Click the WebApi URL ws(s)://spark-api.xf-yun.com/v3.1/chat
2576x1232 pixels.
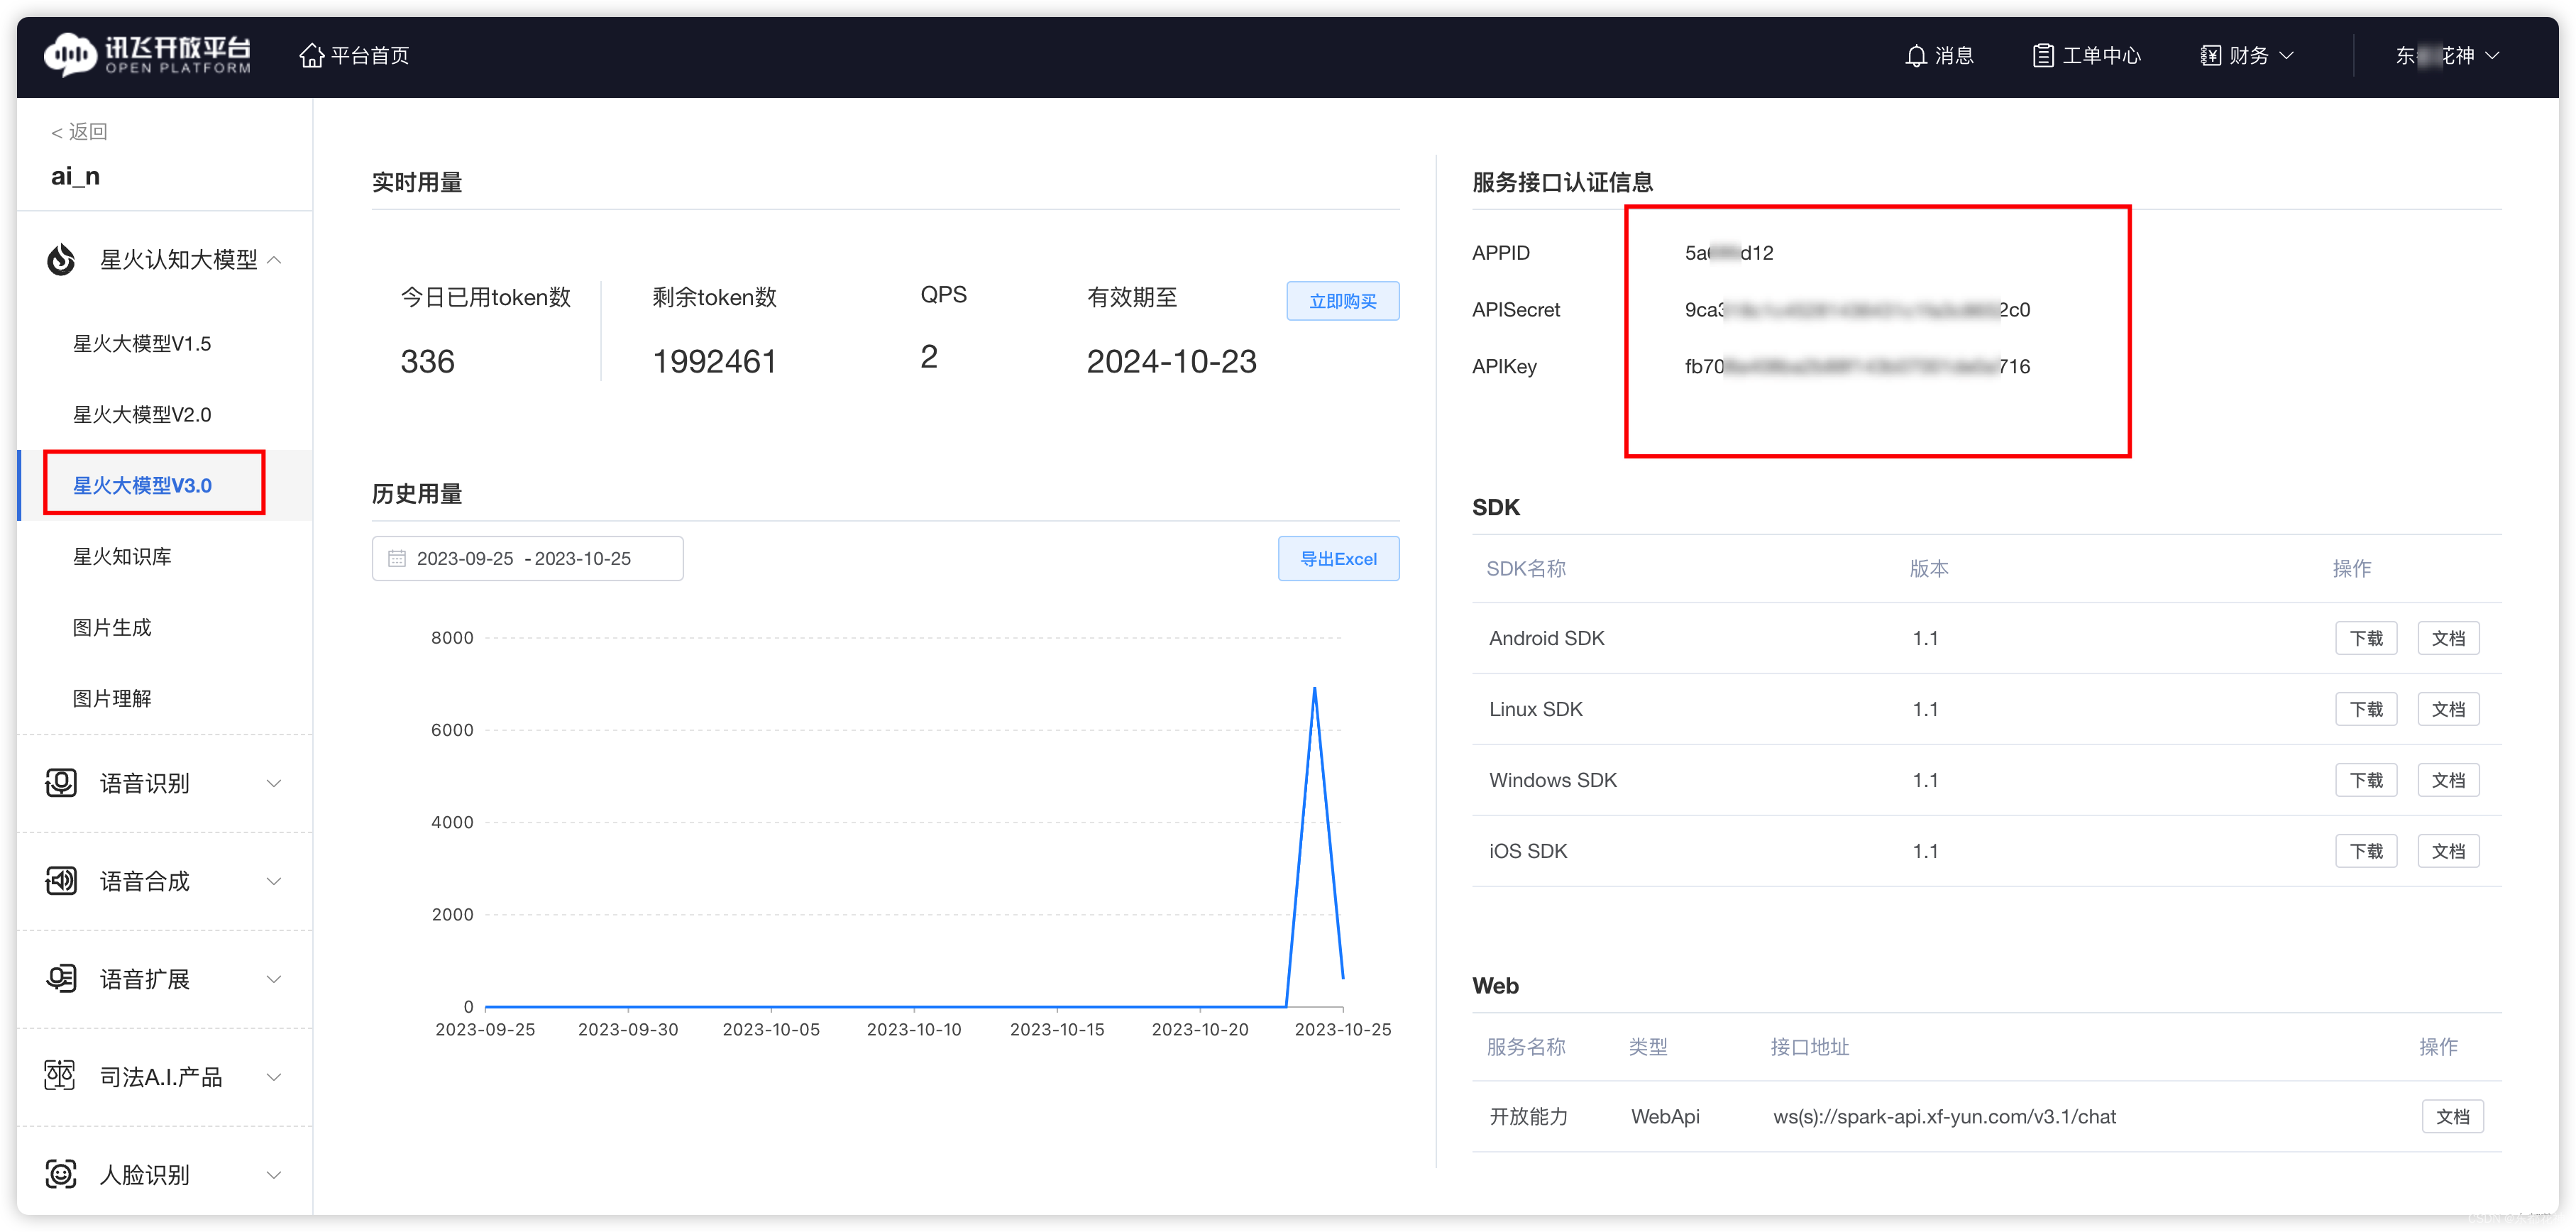tap(1944, 1116)
